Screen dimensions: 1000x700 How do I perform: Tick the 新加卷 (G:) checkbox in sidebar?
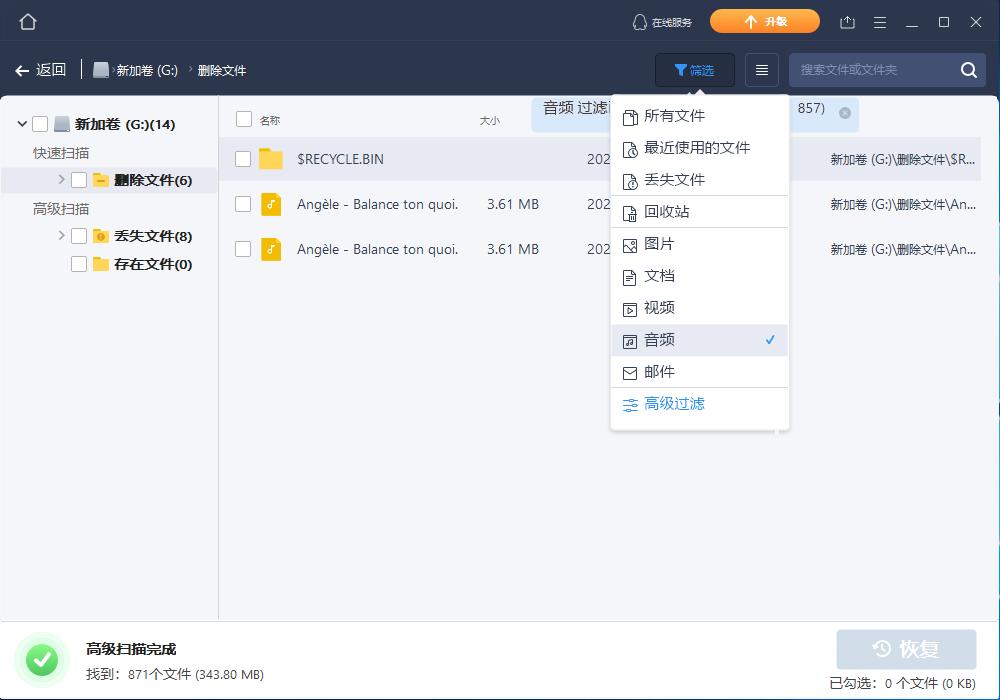click(40, 124)
